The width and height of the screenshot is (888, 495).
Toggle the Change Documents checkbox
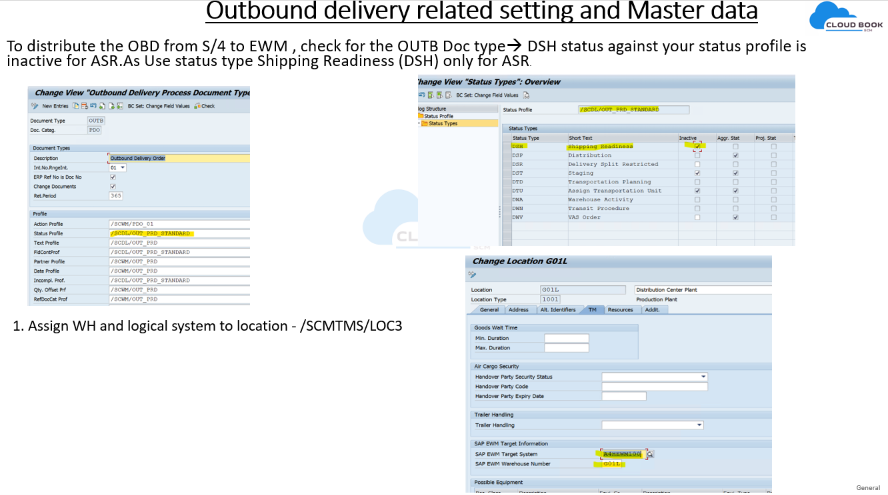113,186
